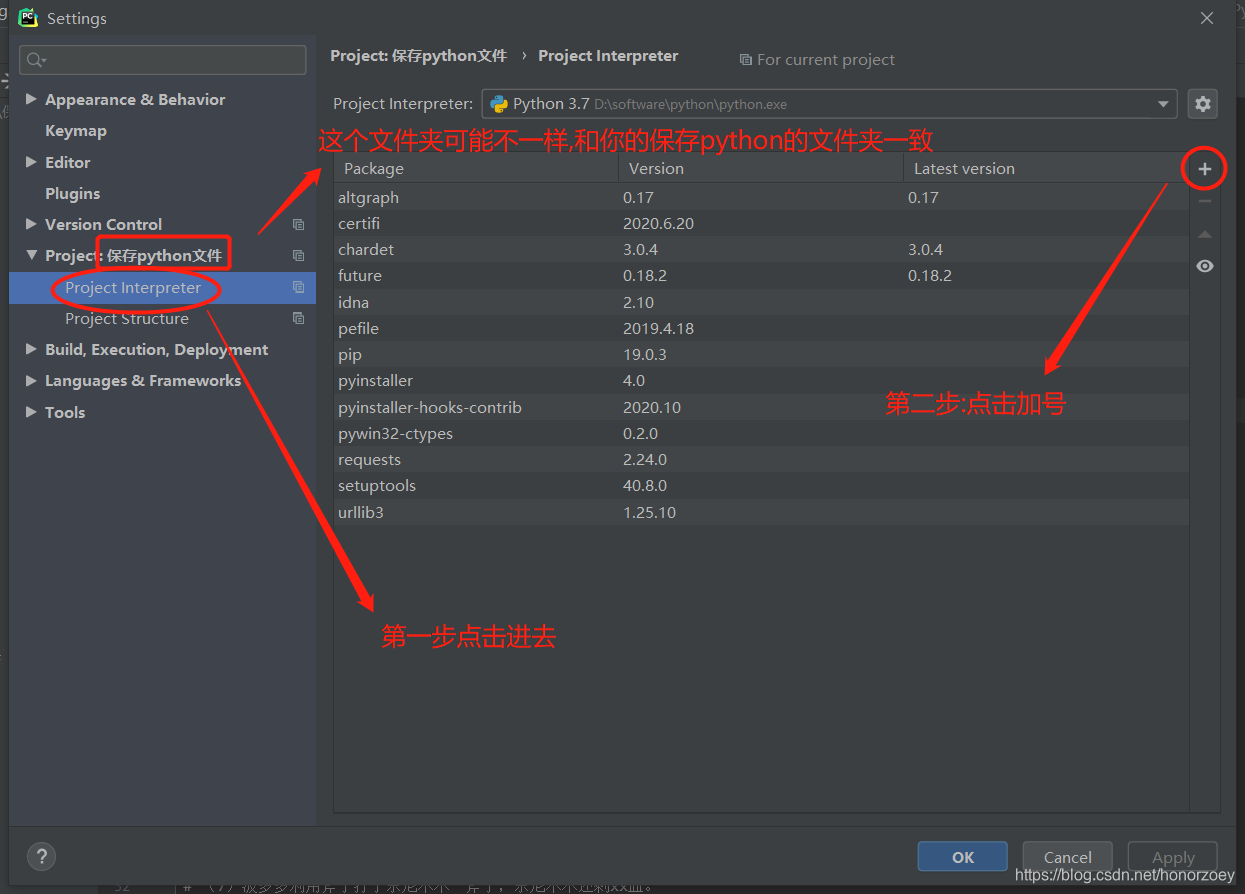Image resolution: width=1245 pixels, height=894 pixels.
Task: Click the magnifier icon in settings search
Action: (x=34, y=60)
